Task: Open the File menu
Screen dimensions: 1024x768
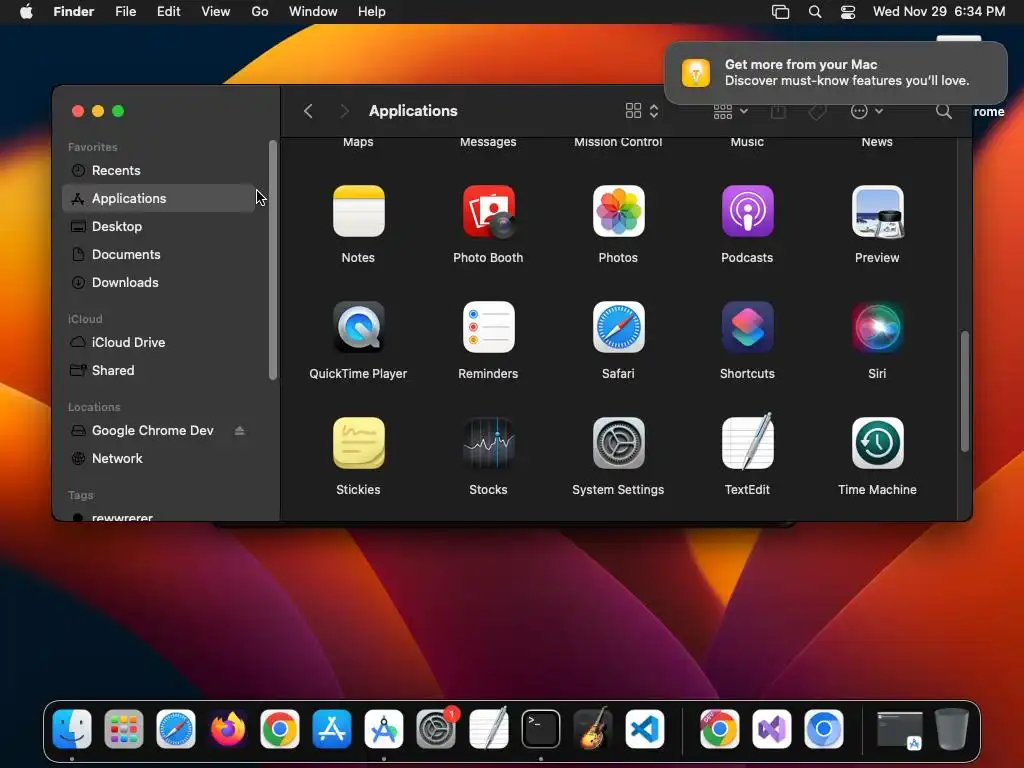Action: pyautogui.click(x=125, y=12)
